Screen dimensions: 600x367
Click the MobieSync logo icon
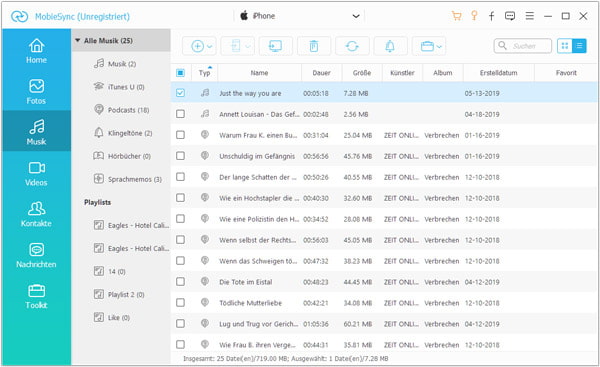(19, 16)
